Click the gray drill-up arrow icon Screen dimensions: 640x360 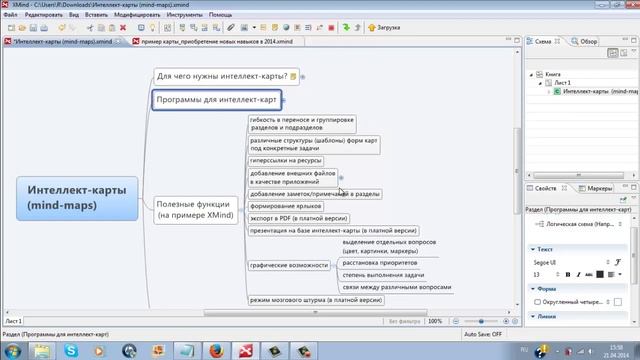[x=358, y=27]
